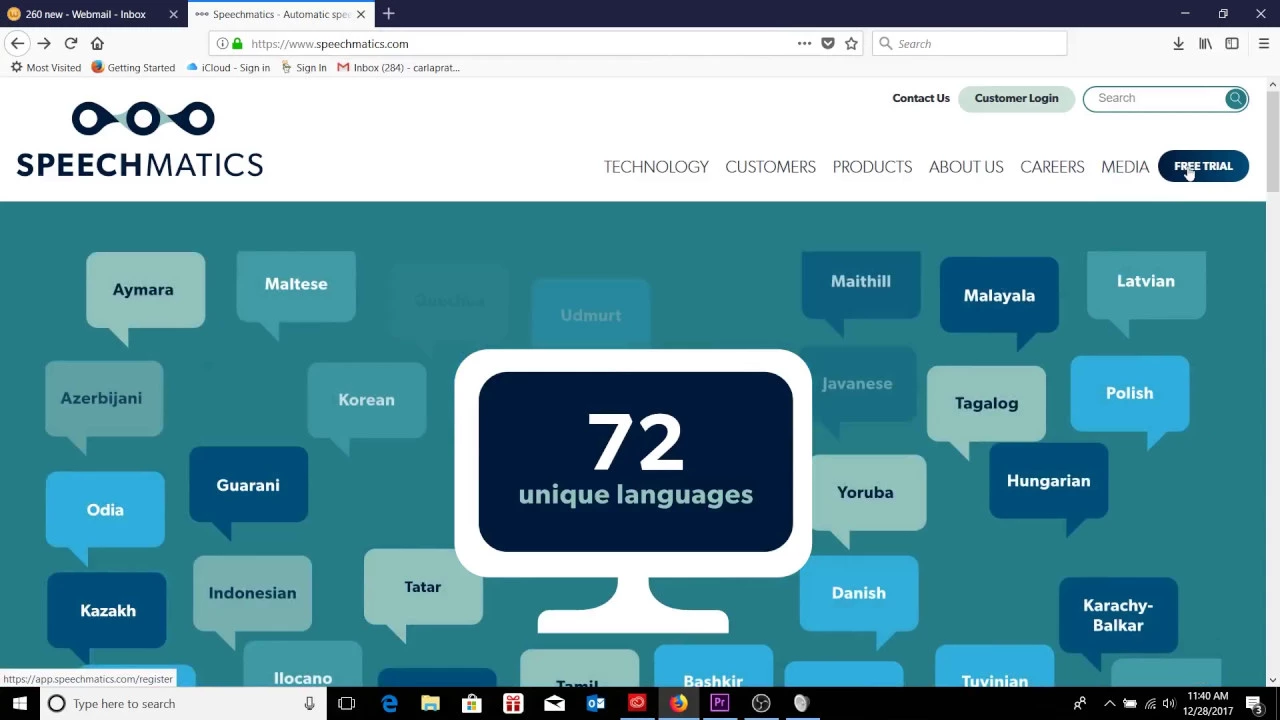The image size is (1280, 720).
Task: Follow the Contact Us link
Action: coord(921,98)
